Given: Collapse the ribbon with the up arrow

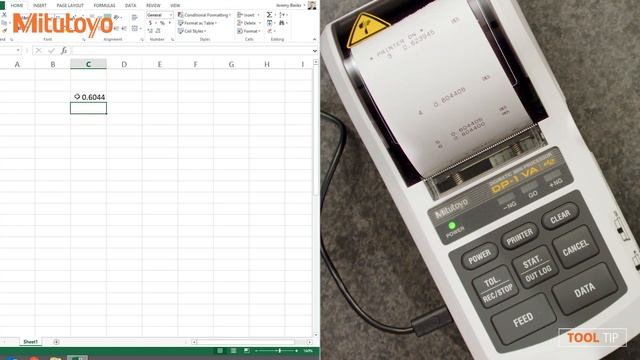Looking at the screenshot, I should (x=314, y=40).
